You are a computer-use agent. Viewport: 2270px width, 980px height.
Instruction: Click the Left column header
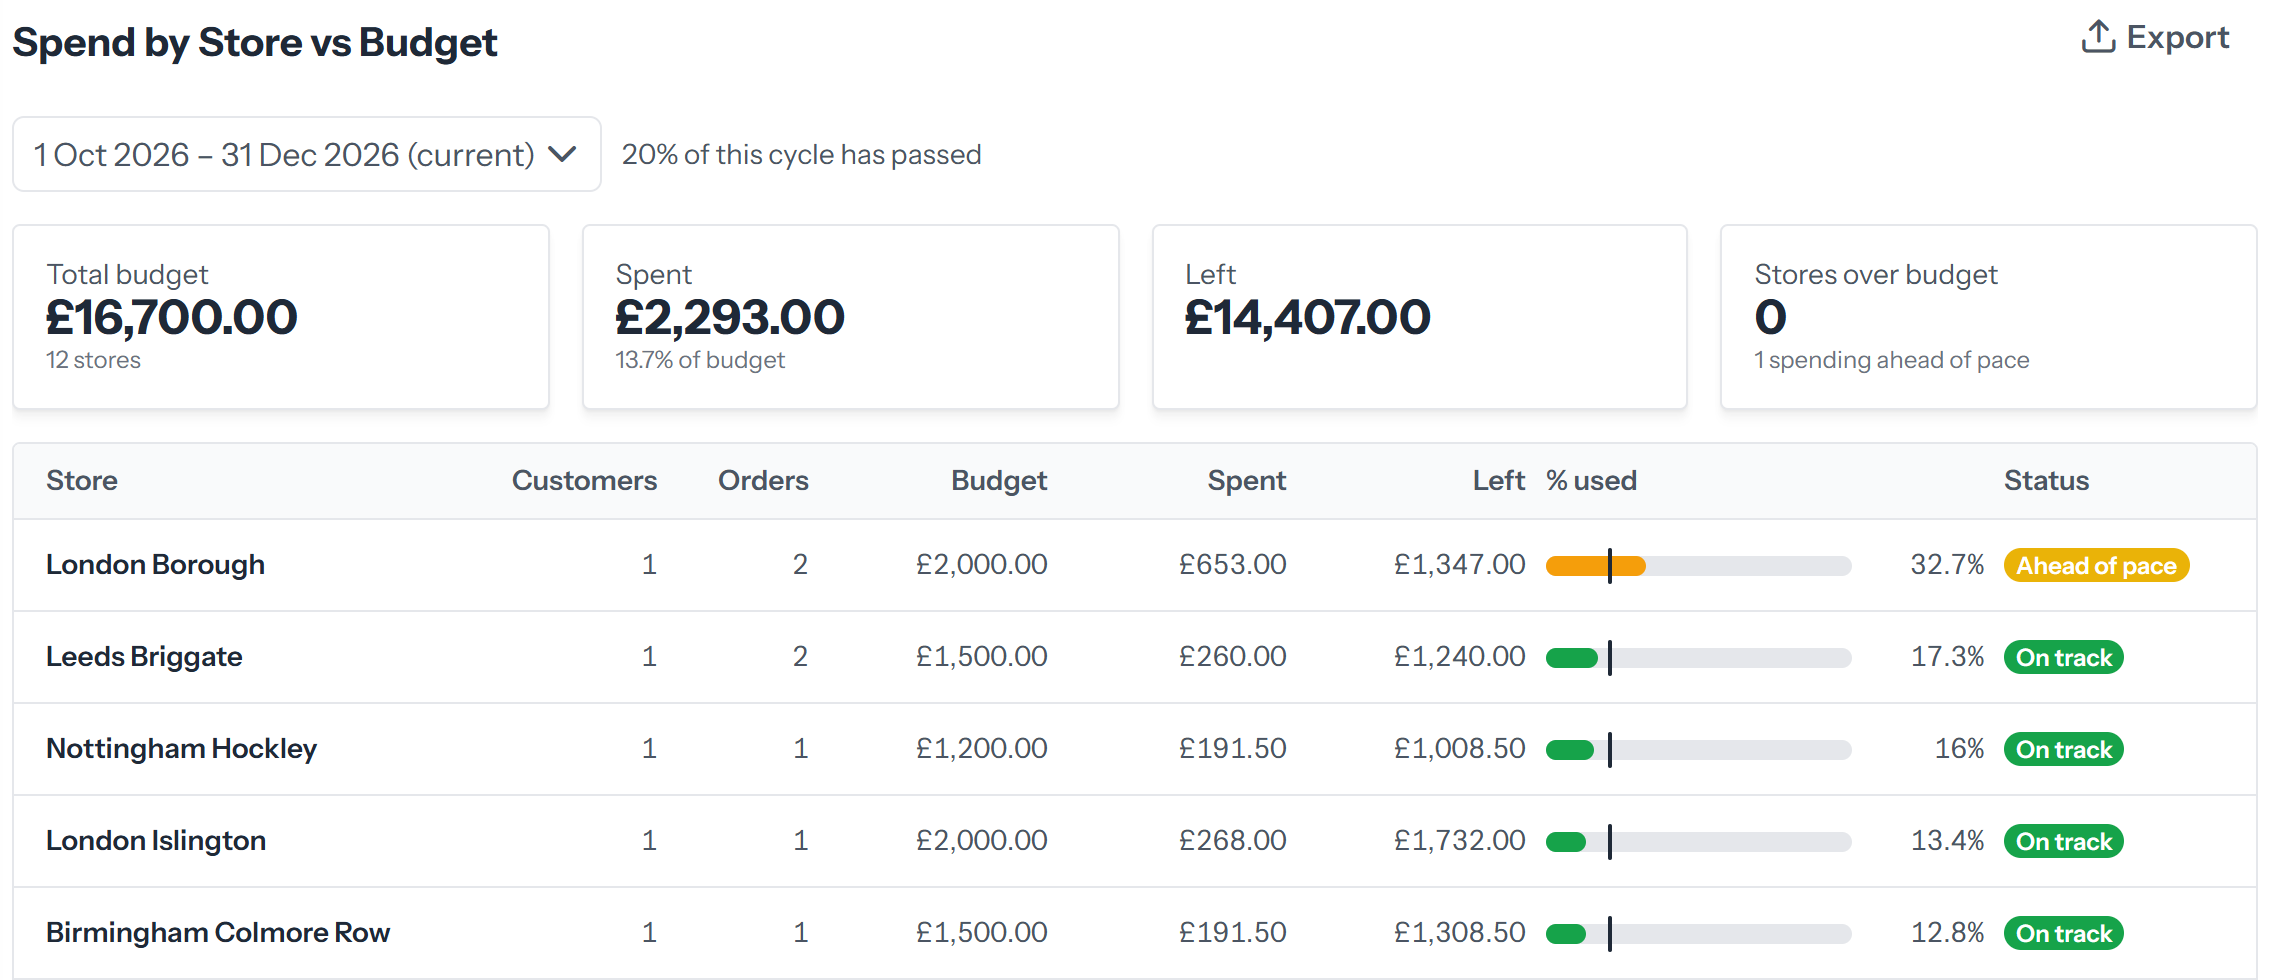coord(1499,481)
